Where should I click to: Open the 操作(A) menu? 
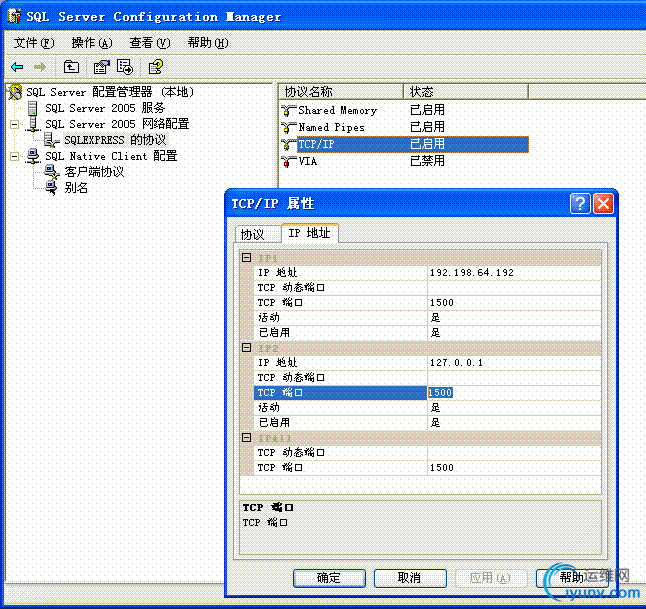(92, 42)
